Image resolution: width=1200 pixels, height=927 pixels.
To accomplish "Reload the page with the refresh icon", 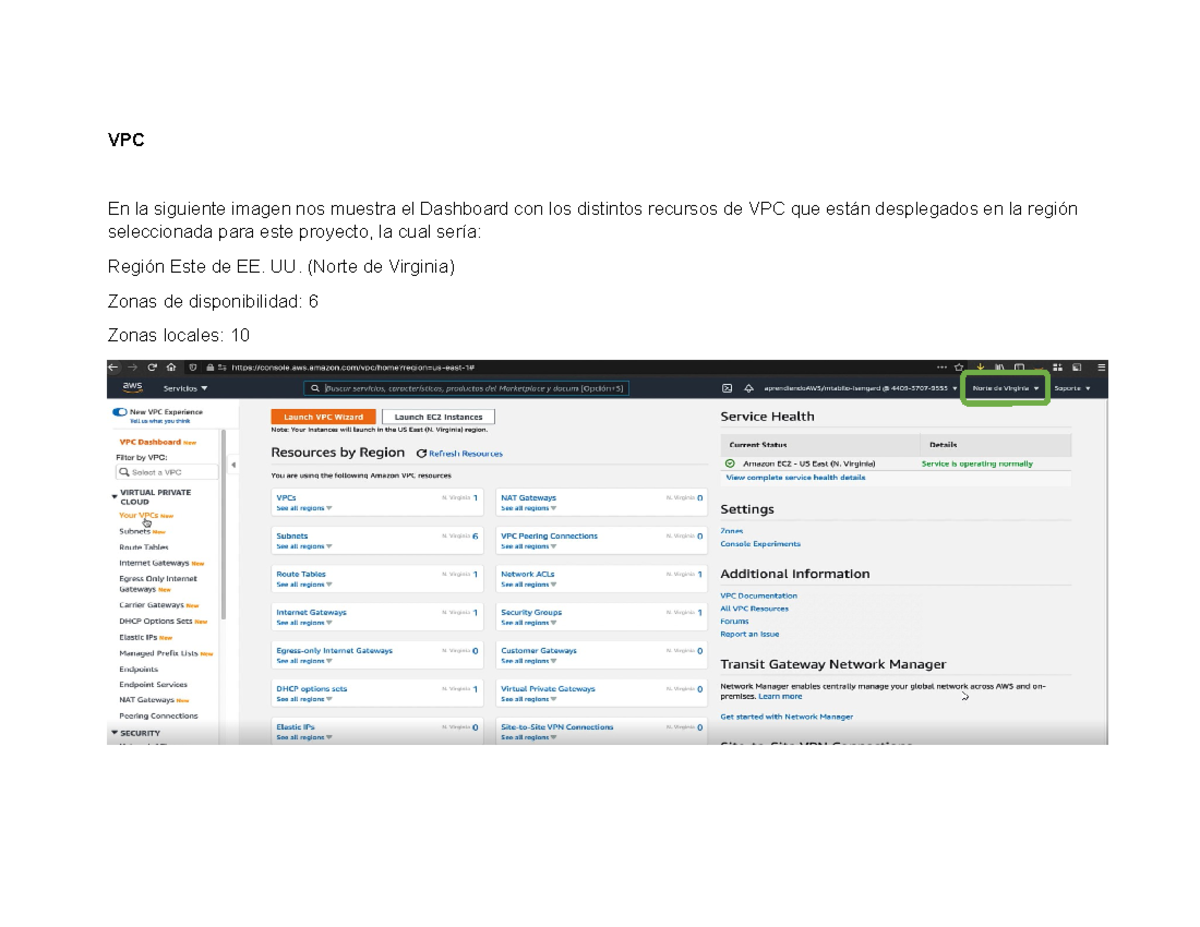I will click(152, 367).
